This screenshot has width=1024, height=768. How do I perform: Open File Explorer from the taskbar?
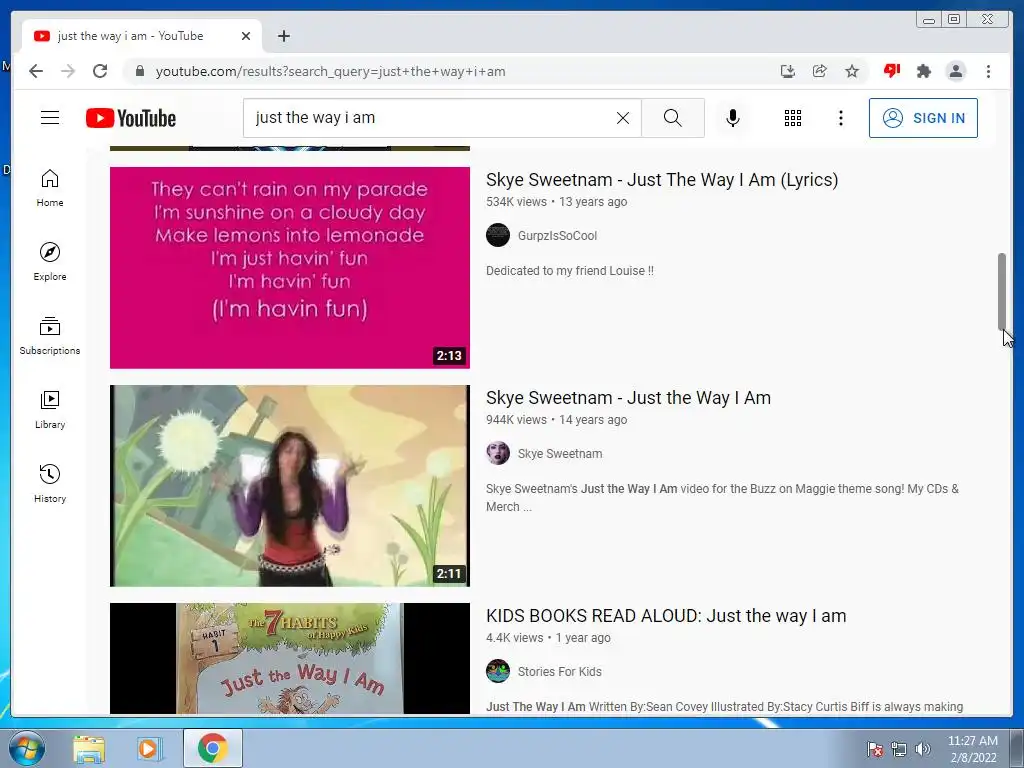89,748
